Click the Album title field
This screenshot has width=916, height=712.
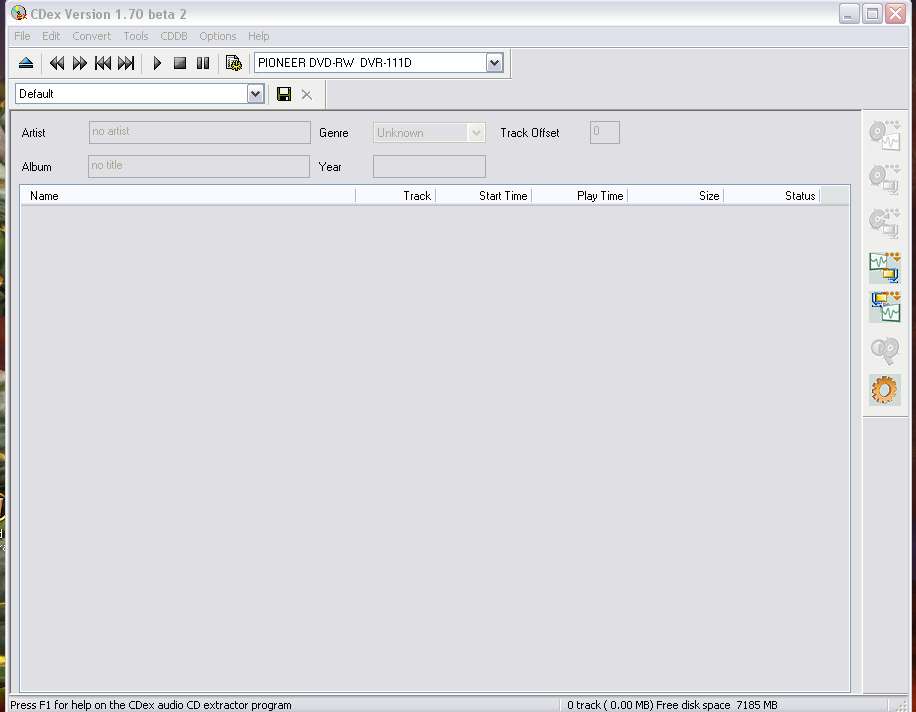pyautogui.click(x=199, y=166)
